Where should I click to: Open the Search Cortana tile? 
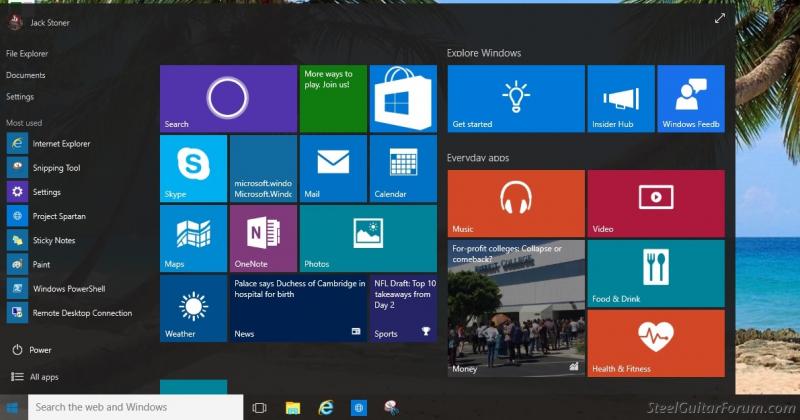pyautogui.click(x=228, y=98)
